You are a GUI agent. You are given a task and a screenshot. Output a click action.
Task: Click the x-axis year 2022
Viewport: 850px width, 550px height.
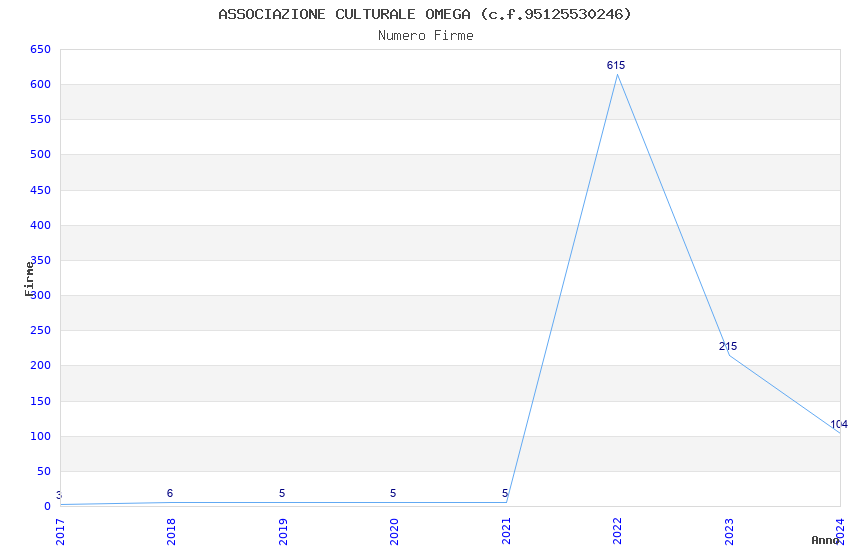click(617, 532)
